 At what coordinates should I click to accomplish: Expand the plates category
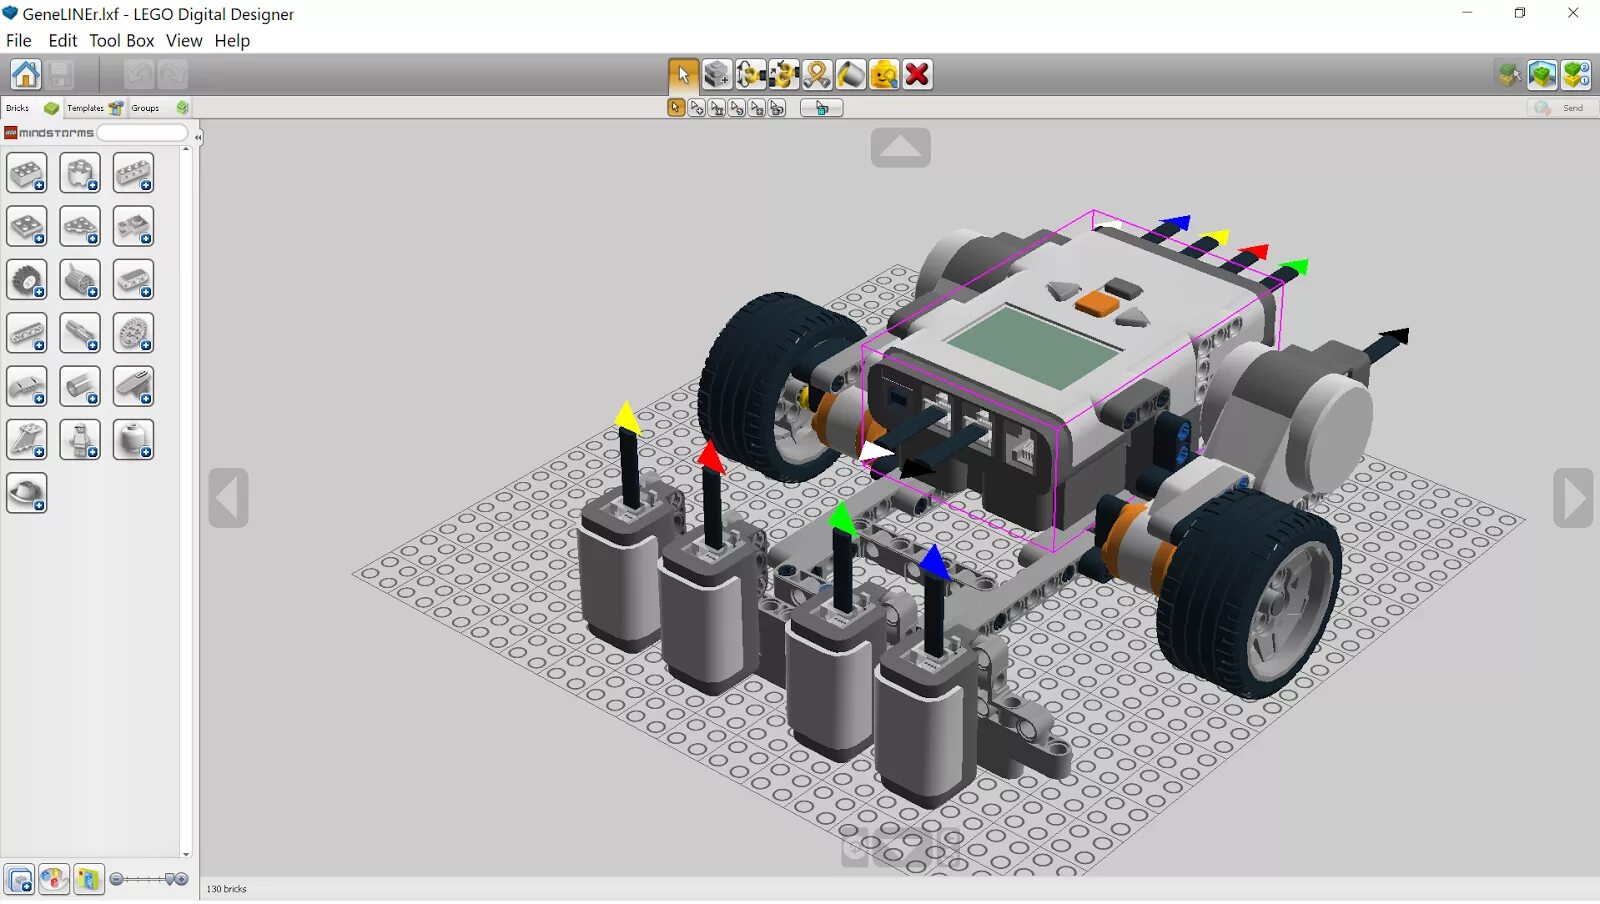pyautogui.click(x=27, y=227)
